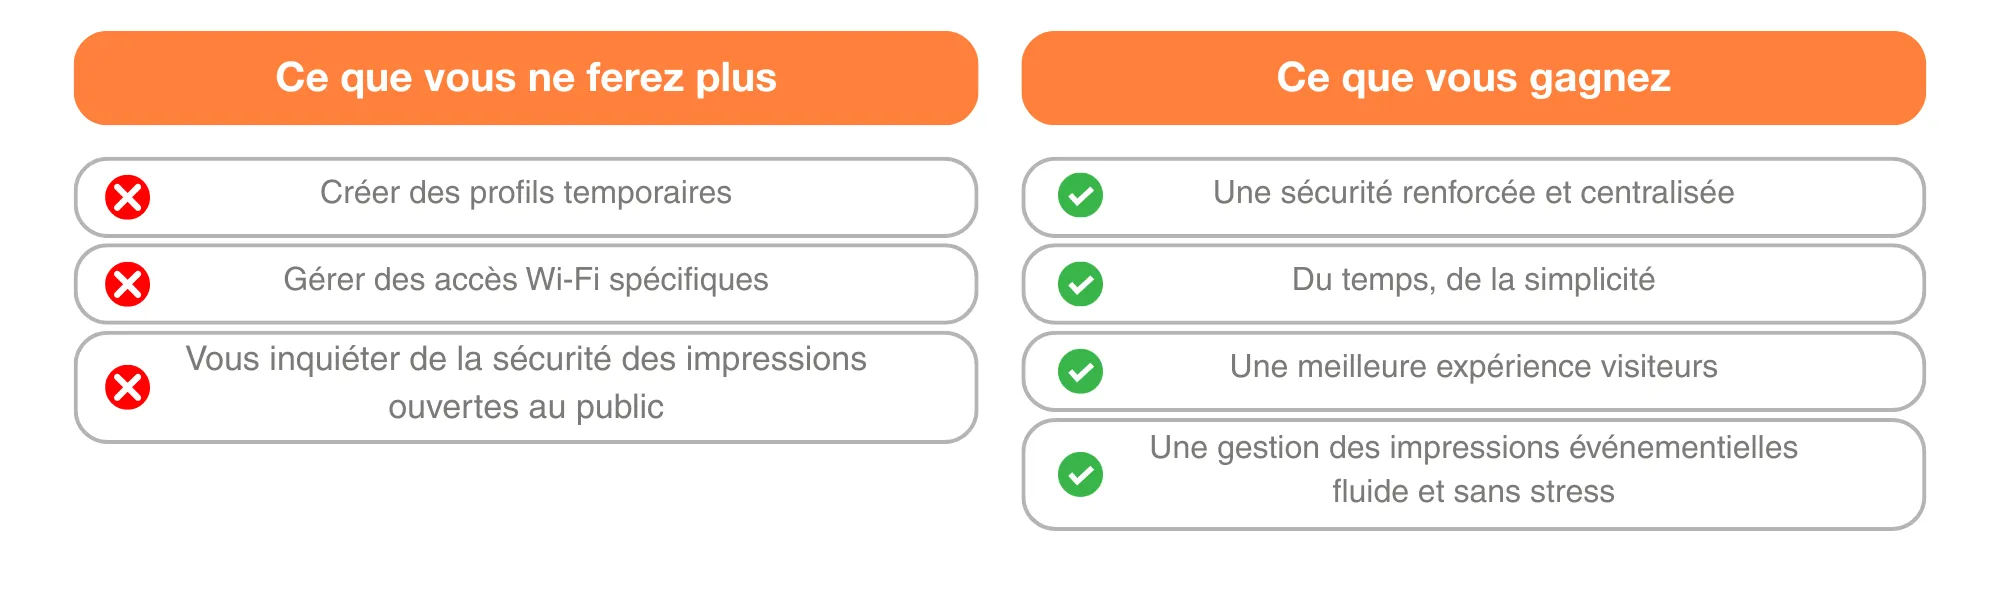
Task: Click the fluide et sans stress text line
Action: (x=1473, y=492)
